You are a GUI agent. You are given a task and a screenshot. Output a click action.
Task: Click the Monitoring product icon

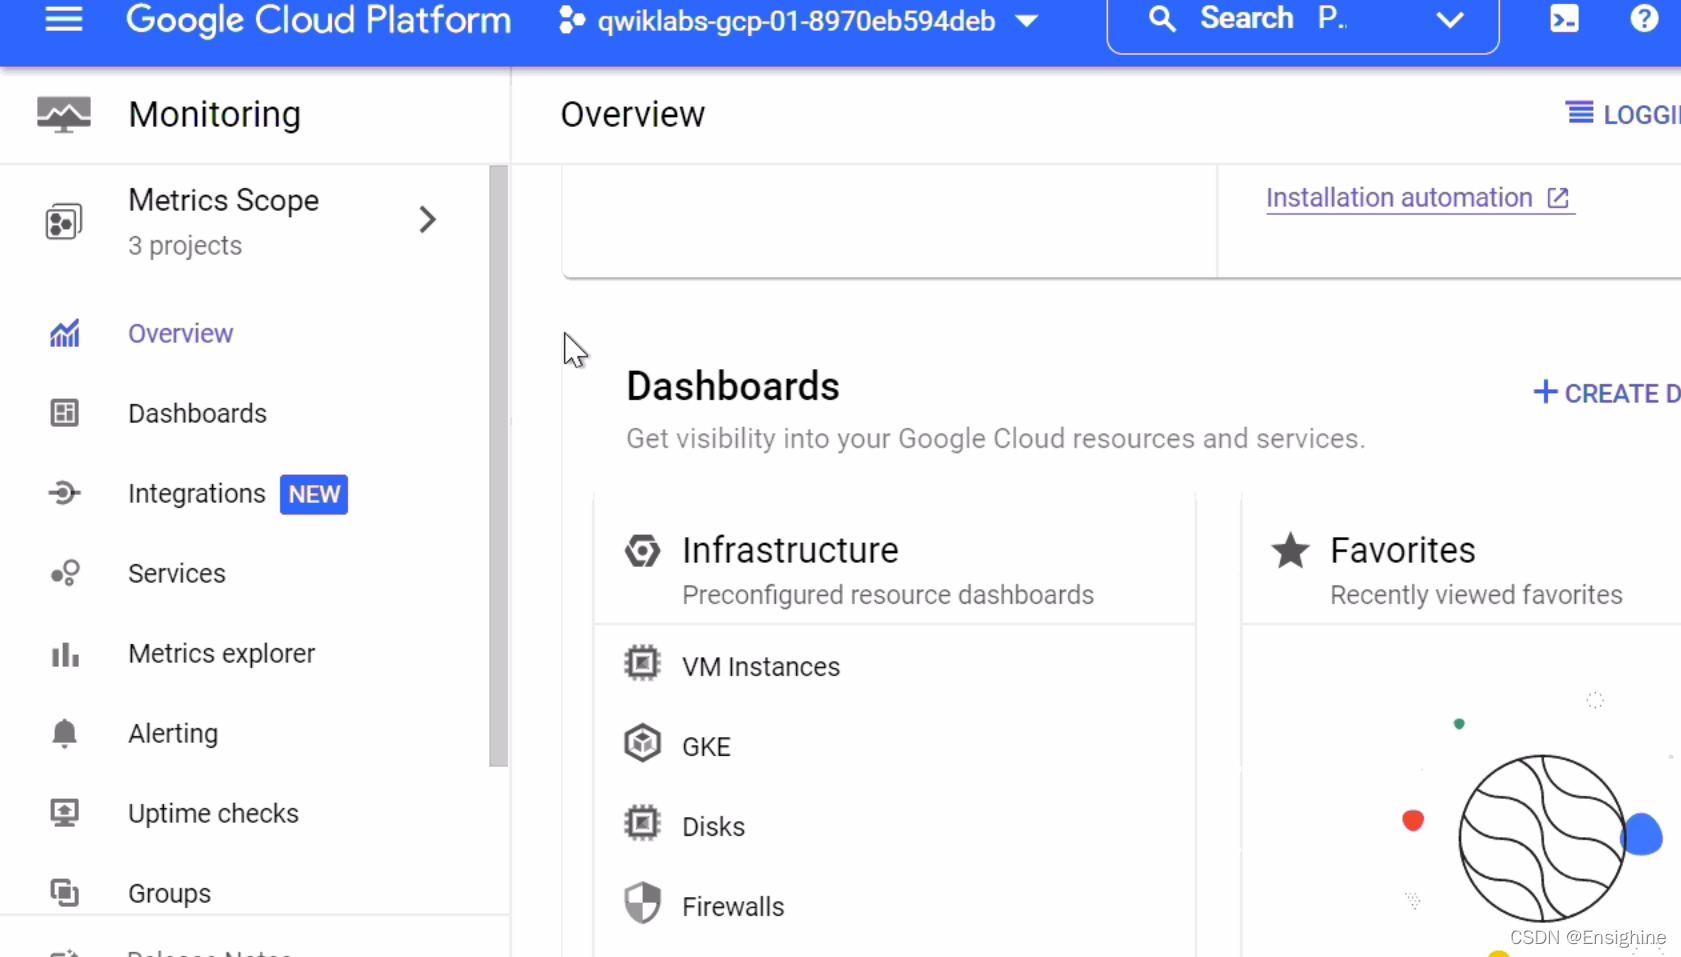pyautogui.click(x=64, y=114)
